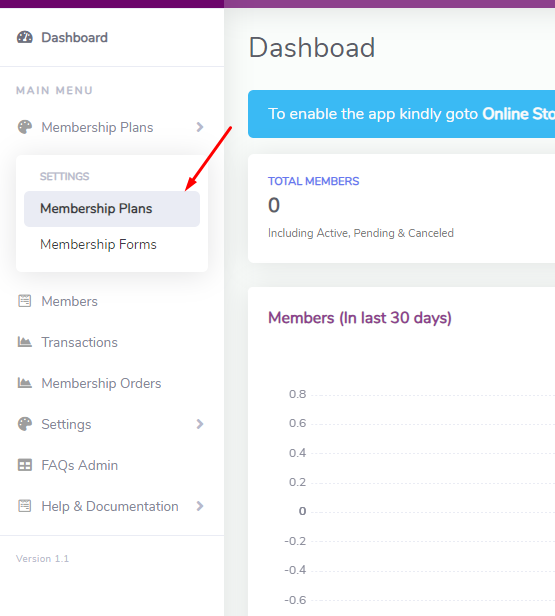The height and width of the screenshot is (616, 555).
Task: Click the Members list icon
Action: point(25,301)
